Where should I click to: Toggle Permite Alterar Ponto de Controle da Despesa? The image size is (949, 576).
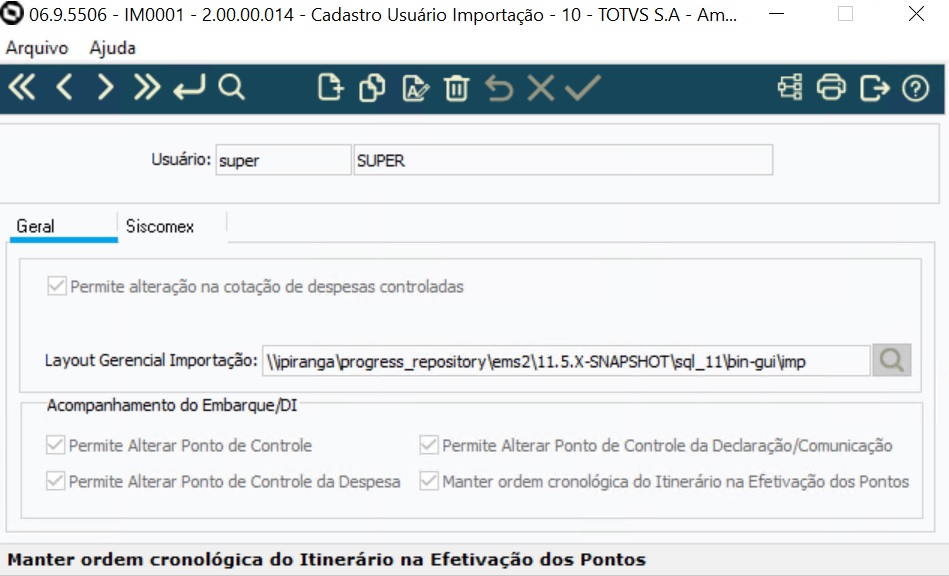tap(56, 481)
